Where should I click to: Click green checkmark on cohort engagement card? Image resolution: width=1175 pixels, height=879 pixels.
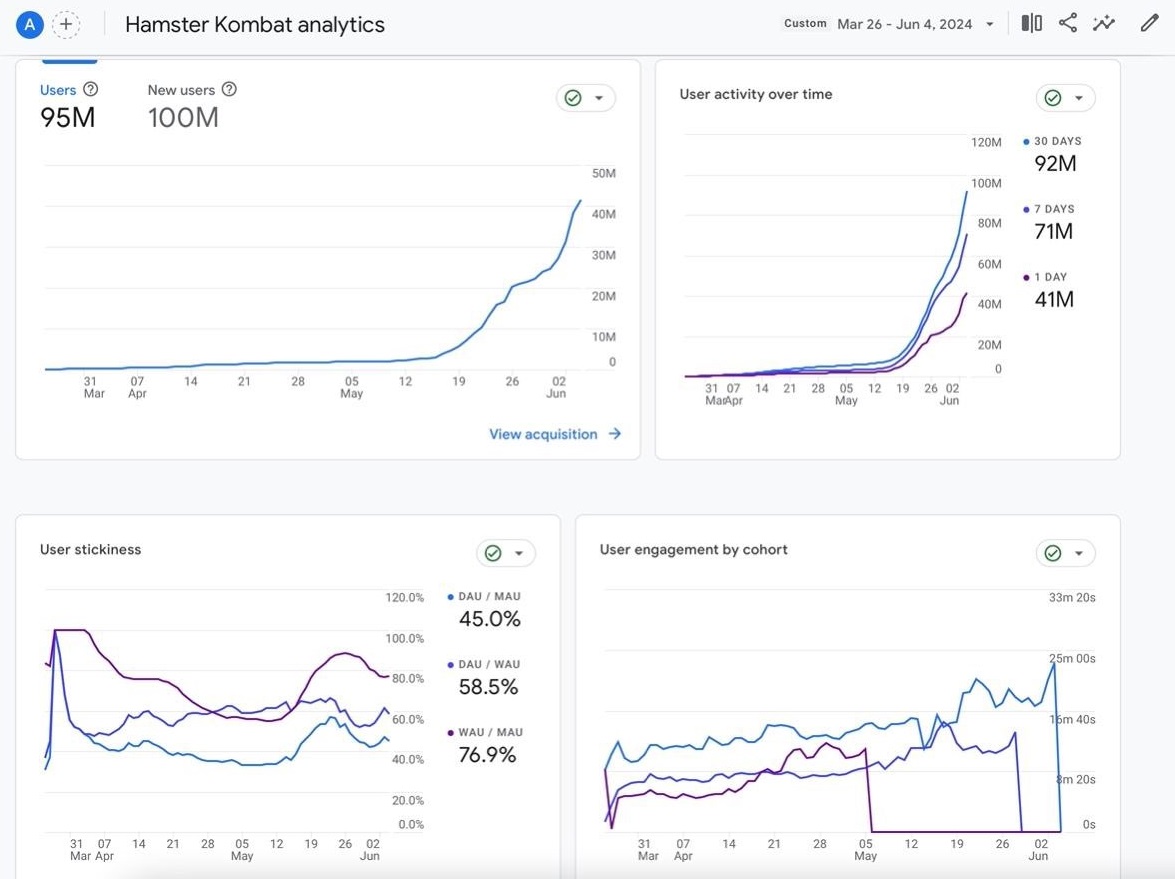tap(1052, 553)
